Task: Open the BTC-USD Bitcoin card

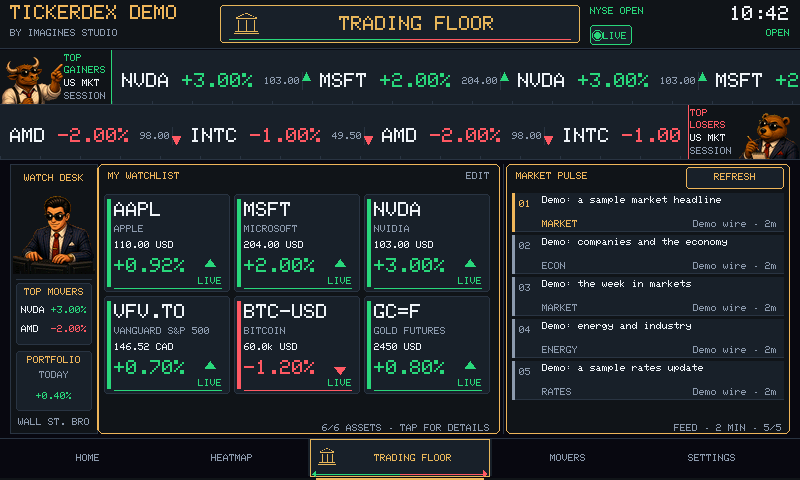Action: click(x=297, y=345)
